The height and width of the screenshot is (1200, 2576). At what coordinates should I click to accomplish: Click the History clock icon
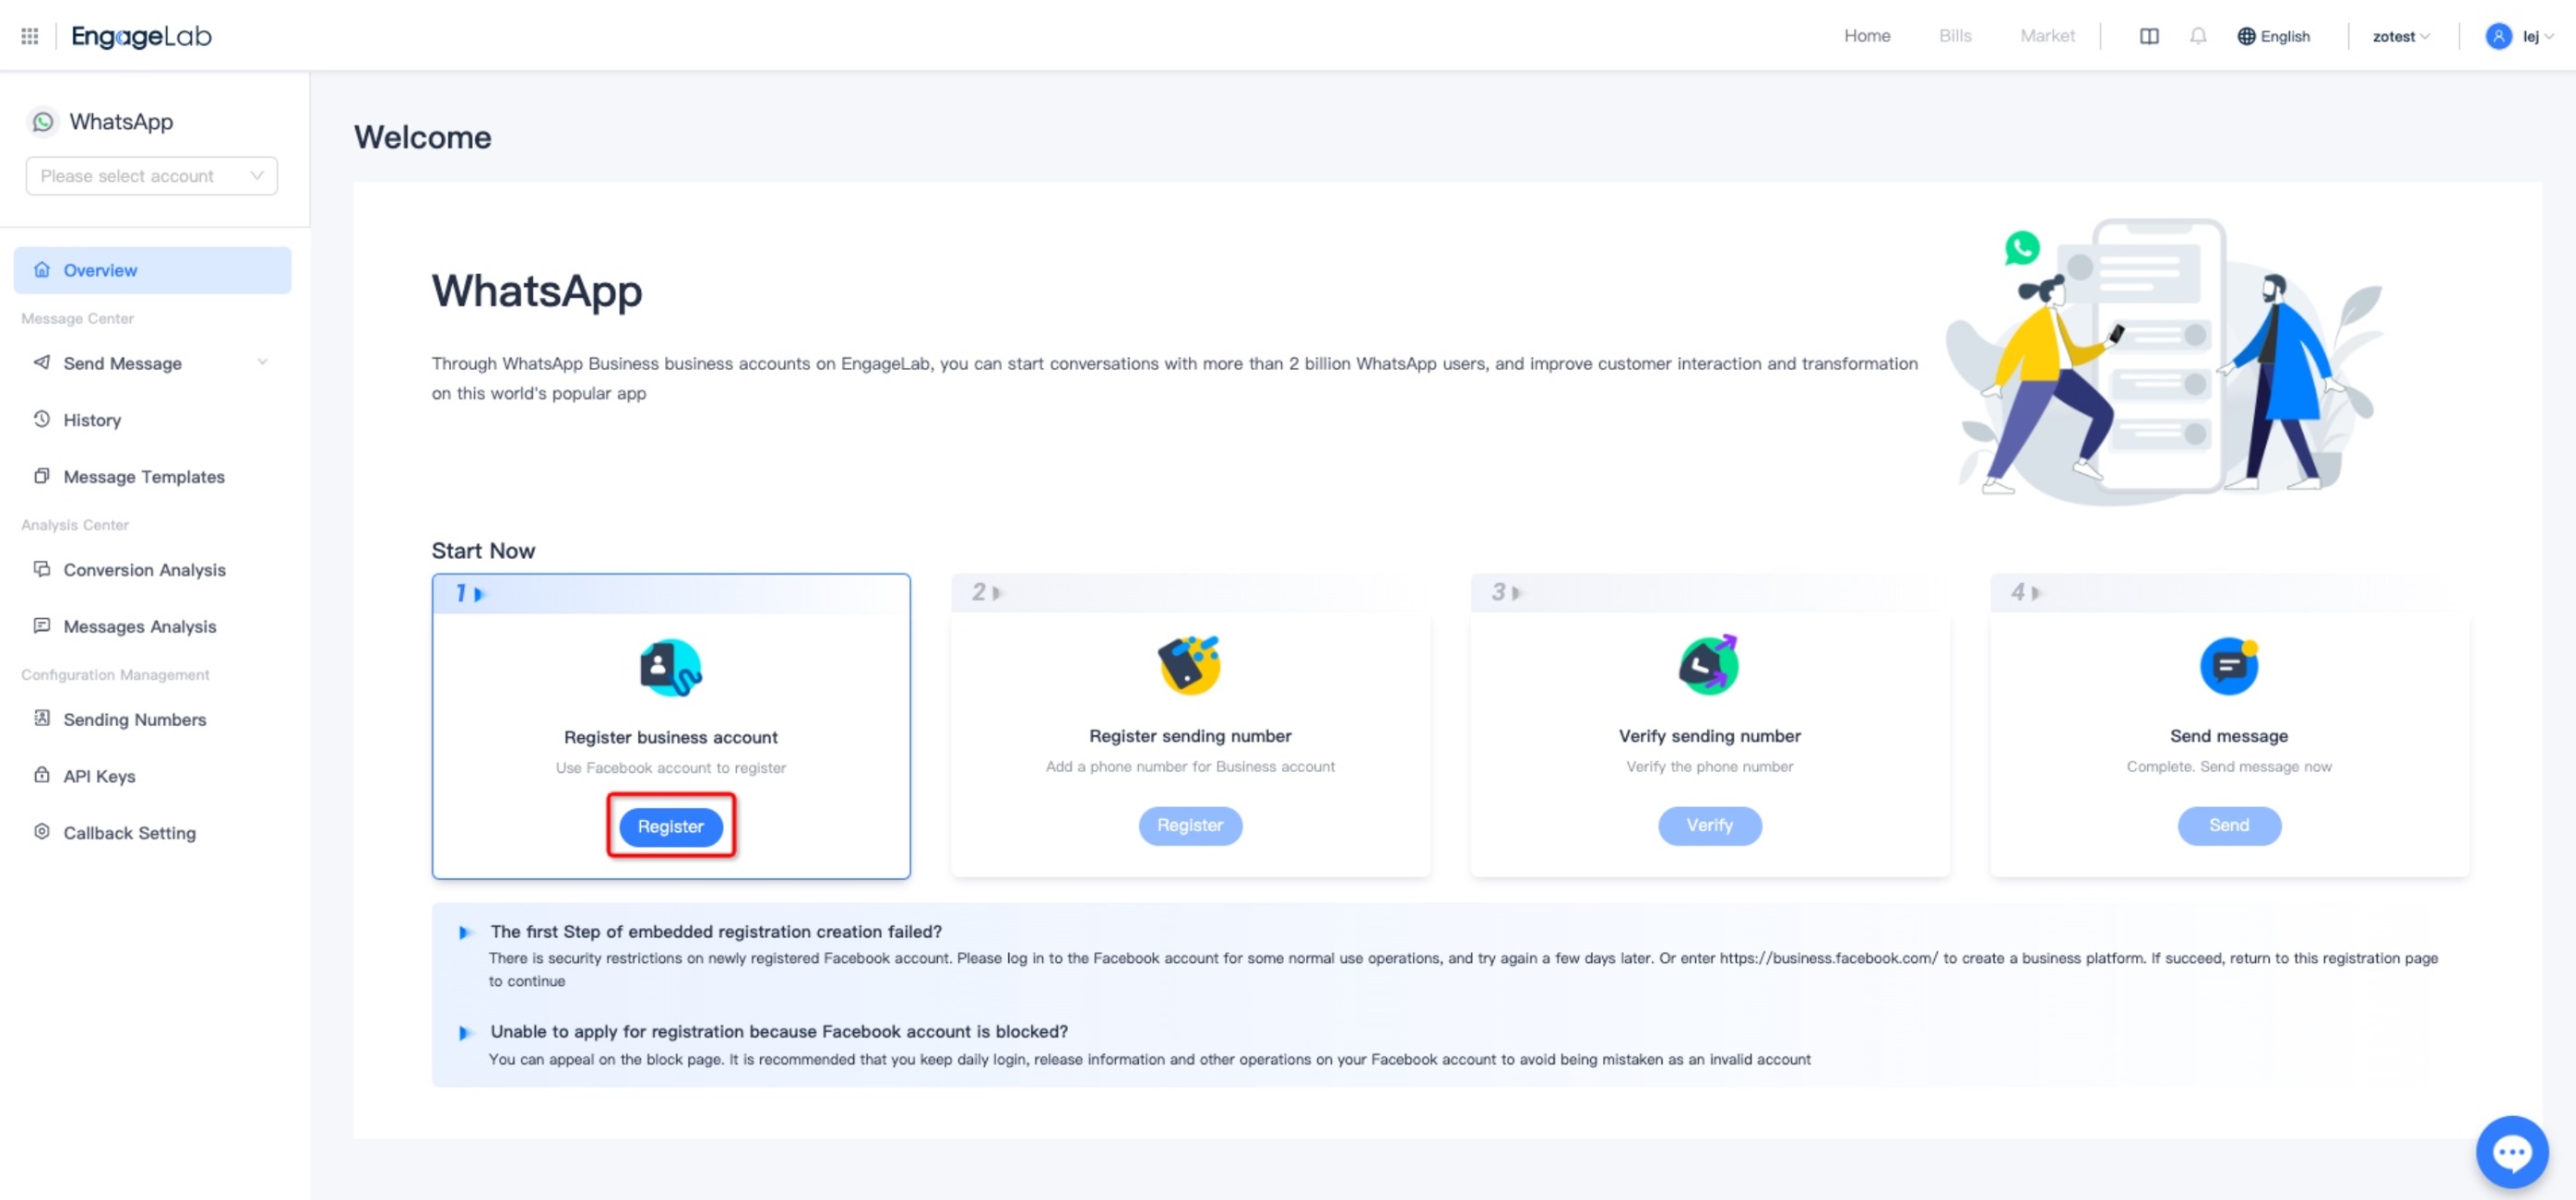42,420
